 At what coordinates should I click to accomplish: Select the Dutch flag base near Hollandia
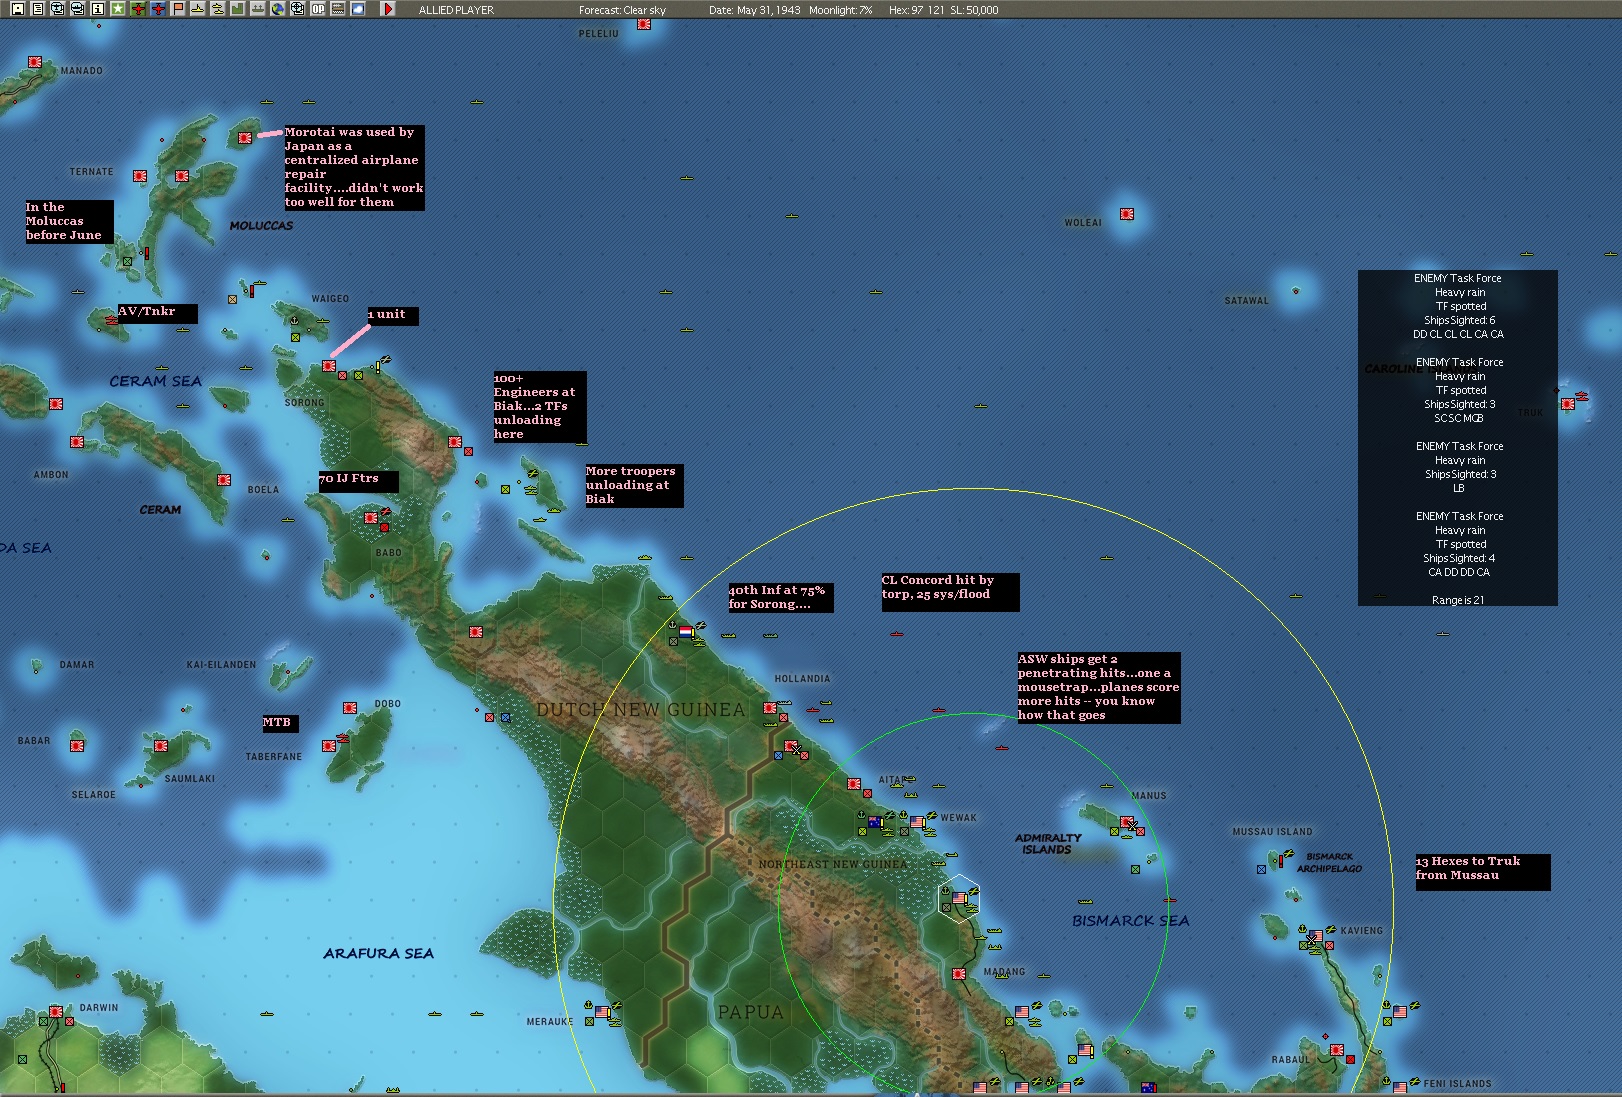coord(686,632)
